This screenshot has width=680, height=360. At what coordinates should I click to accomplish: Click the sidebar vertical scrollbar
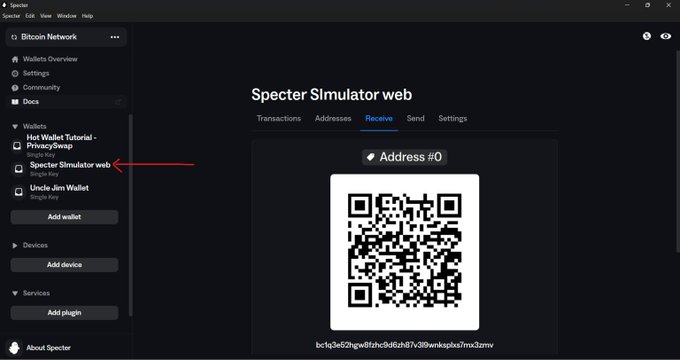(x=131, y=215)
